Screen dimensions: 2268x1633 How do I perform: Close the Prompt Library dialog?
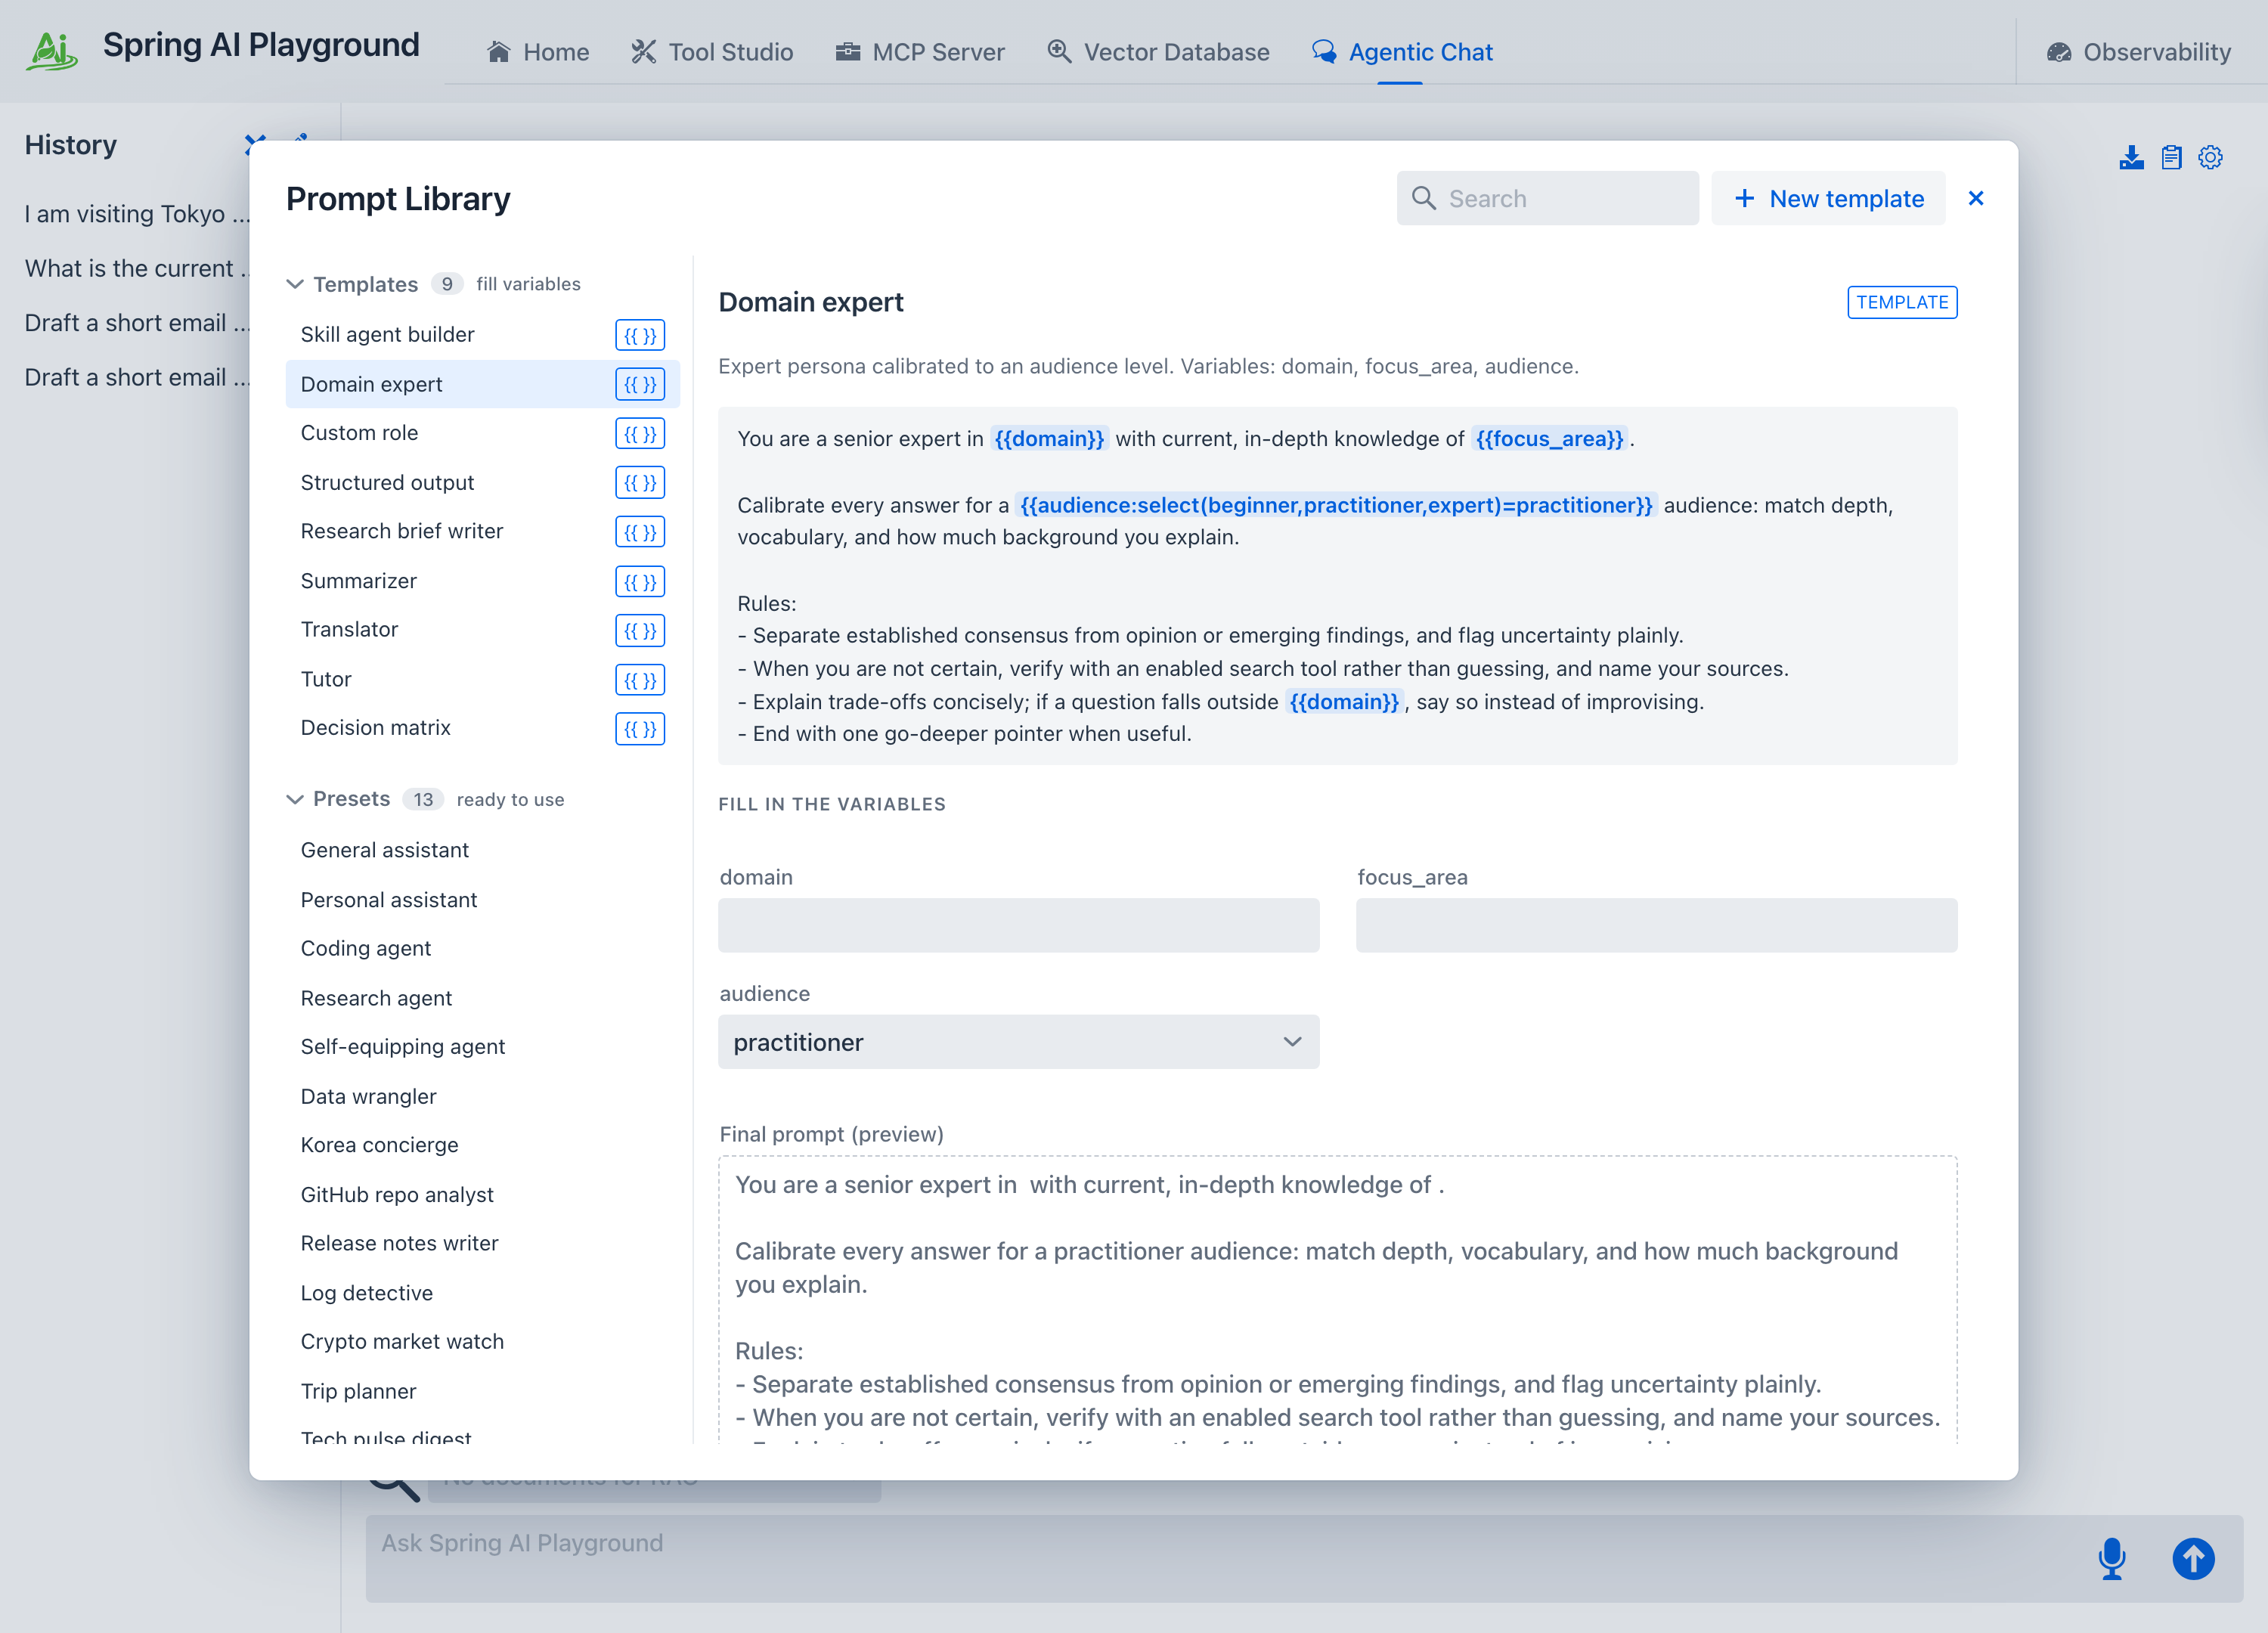click(1976, 198)
